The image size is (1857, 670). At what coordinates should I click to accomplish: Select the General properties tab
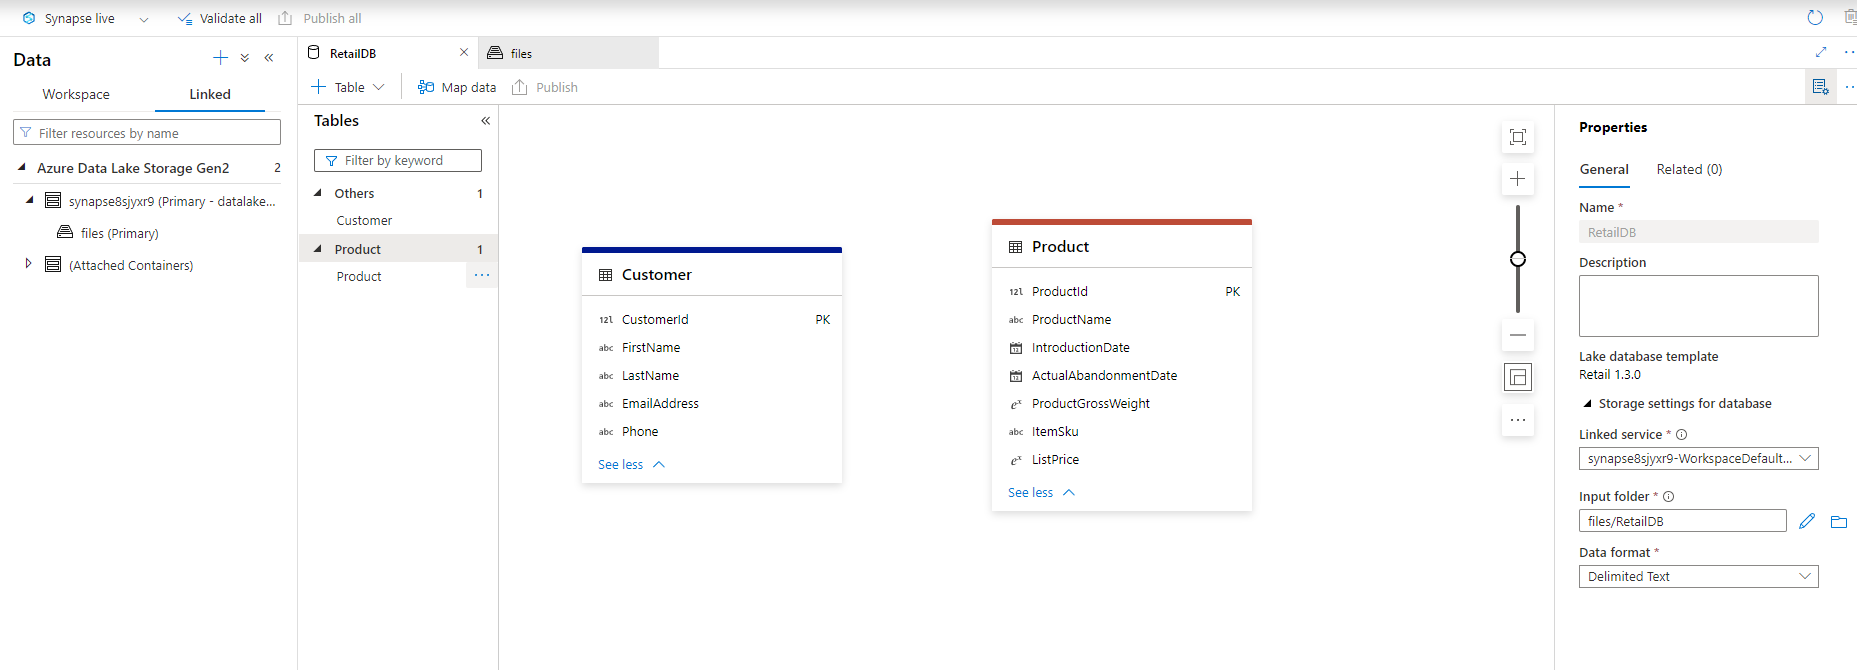click(x=1604, y=169)
